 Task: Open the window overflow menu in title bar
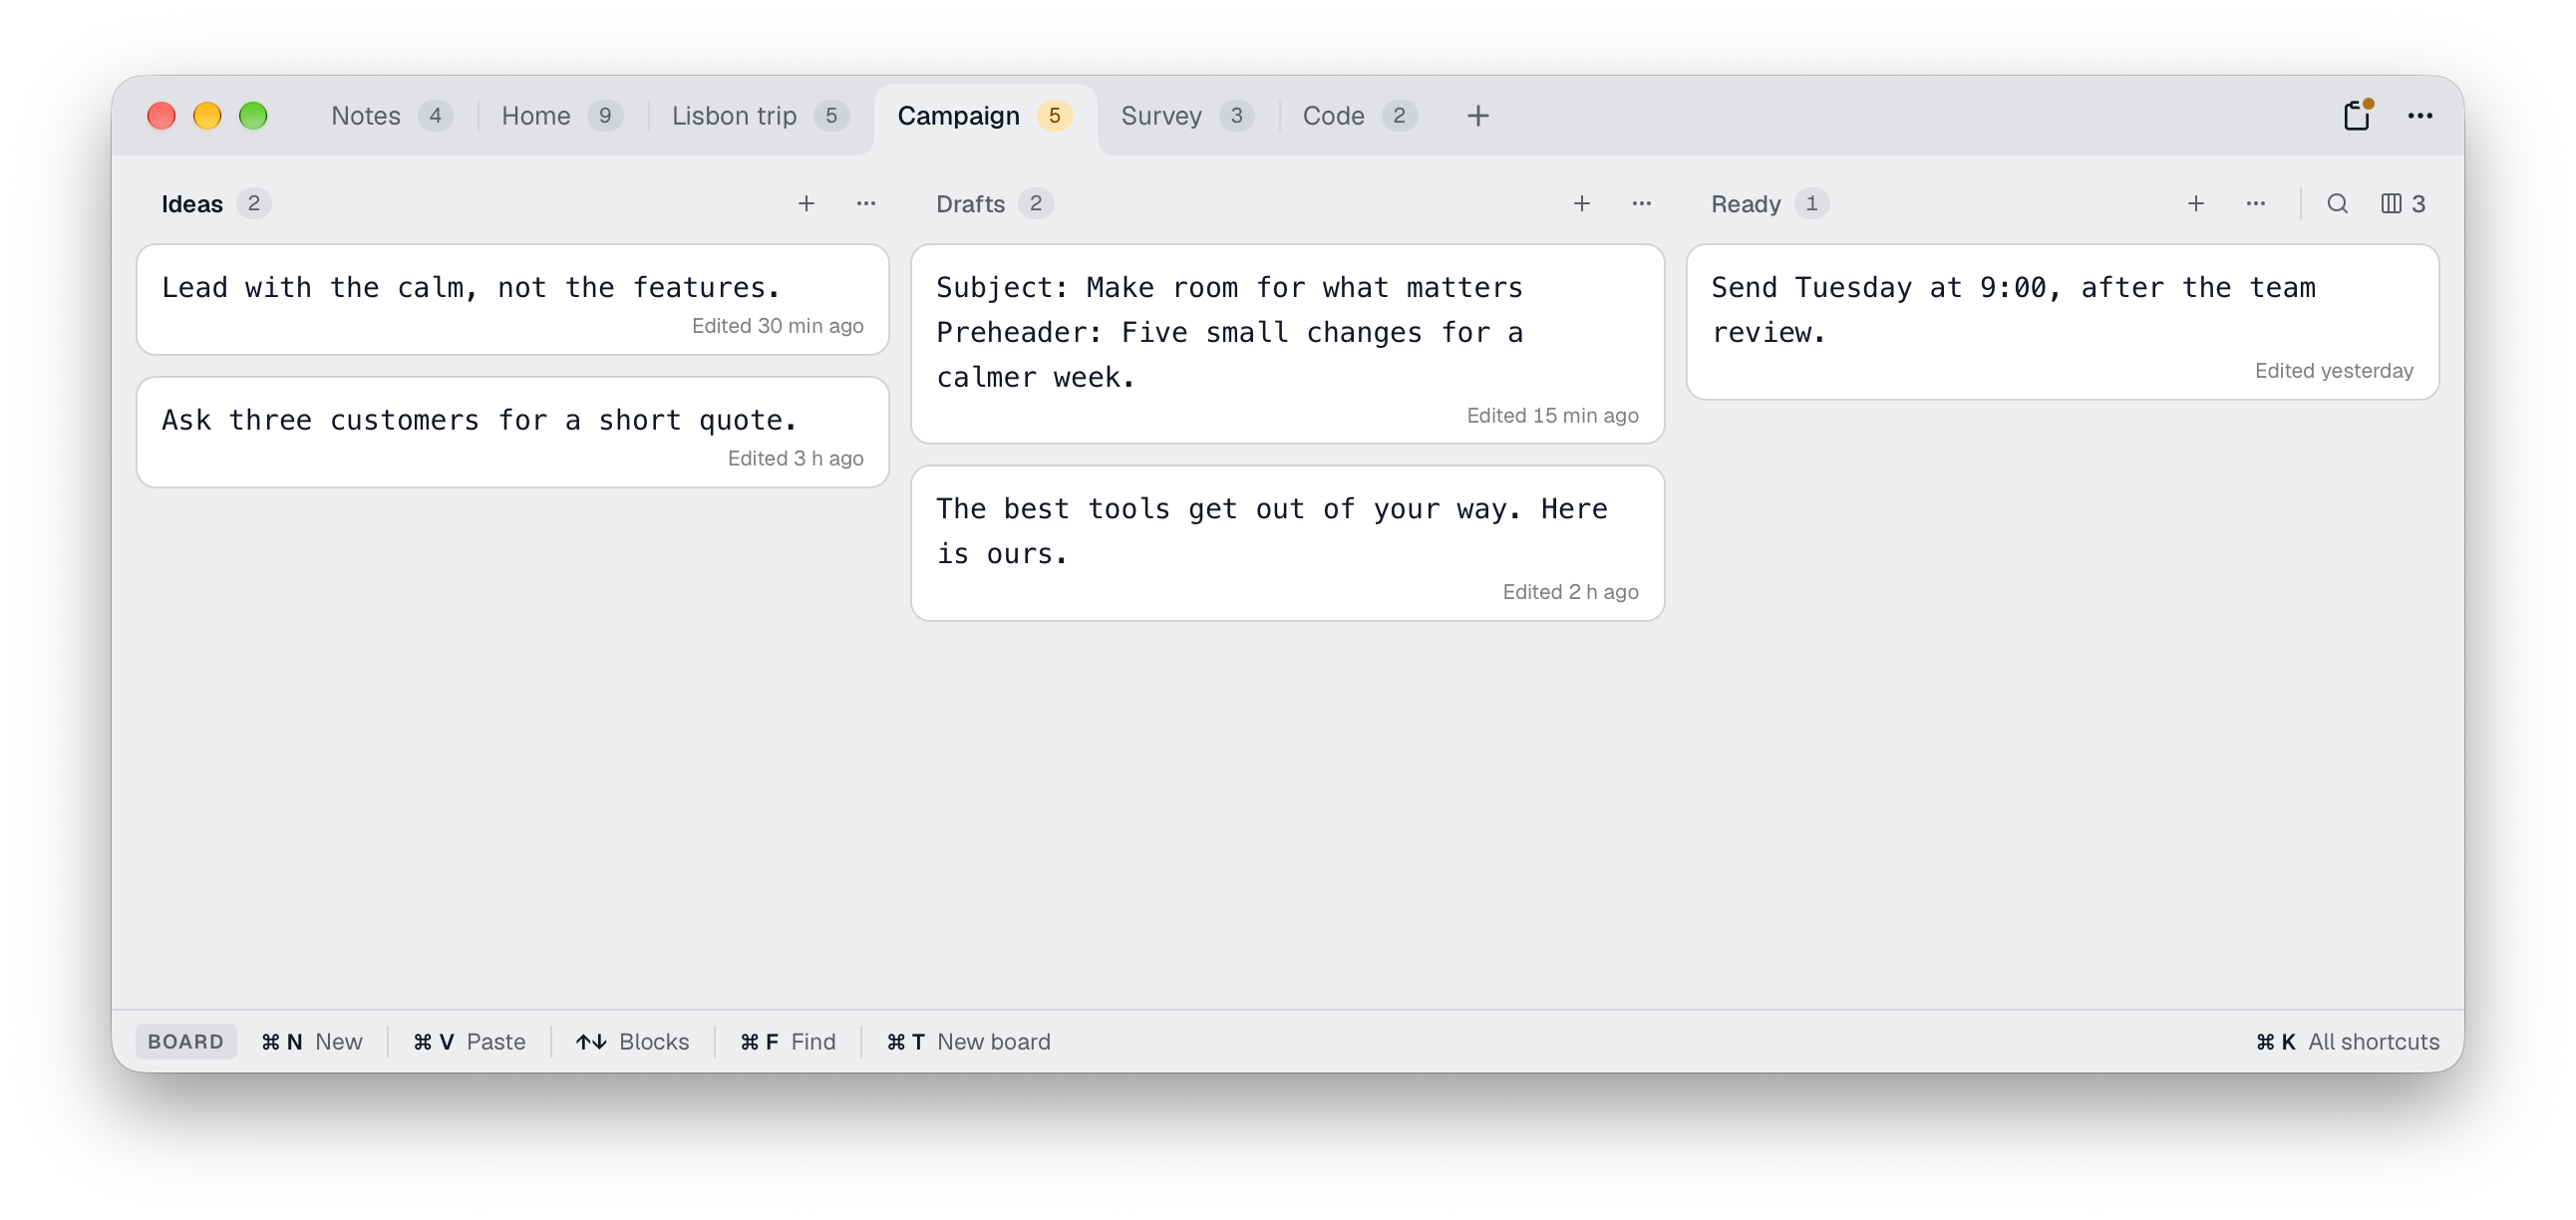(2420, 116)
